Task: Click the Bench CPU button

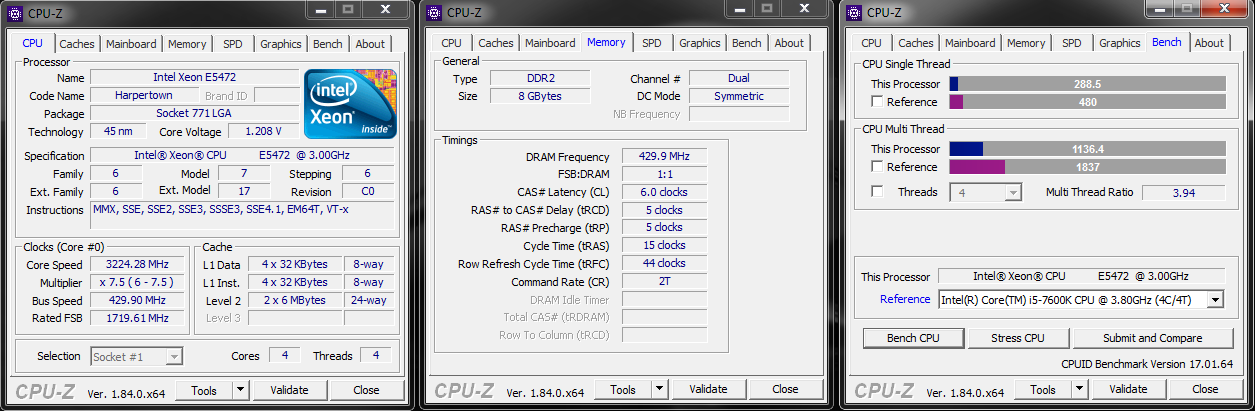Action: coord(913,338)
